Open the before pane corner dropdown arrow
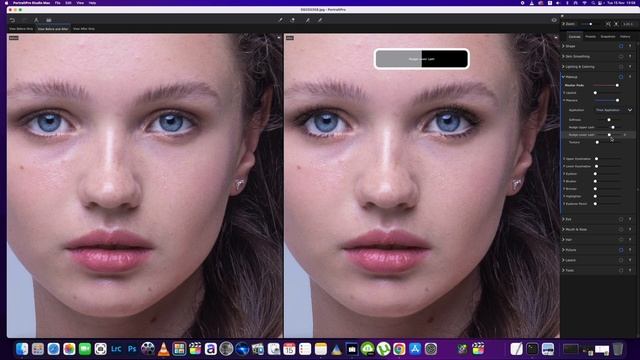The image size is (640, 360). 279,38
